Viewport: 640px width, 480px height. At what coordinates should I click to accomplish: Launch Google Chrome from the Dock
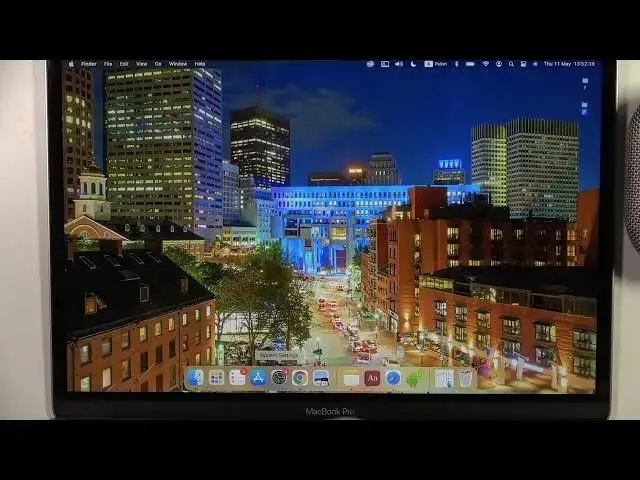pyautogui.click(x=300, y=377)
